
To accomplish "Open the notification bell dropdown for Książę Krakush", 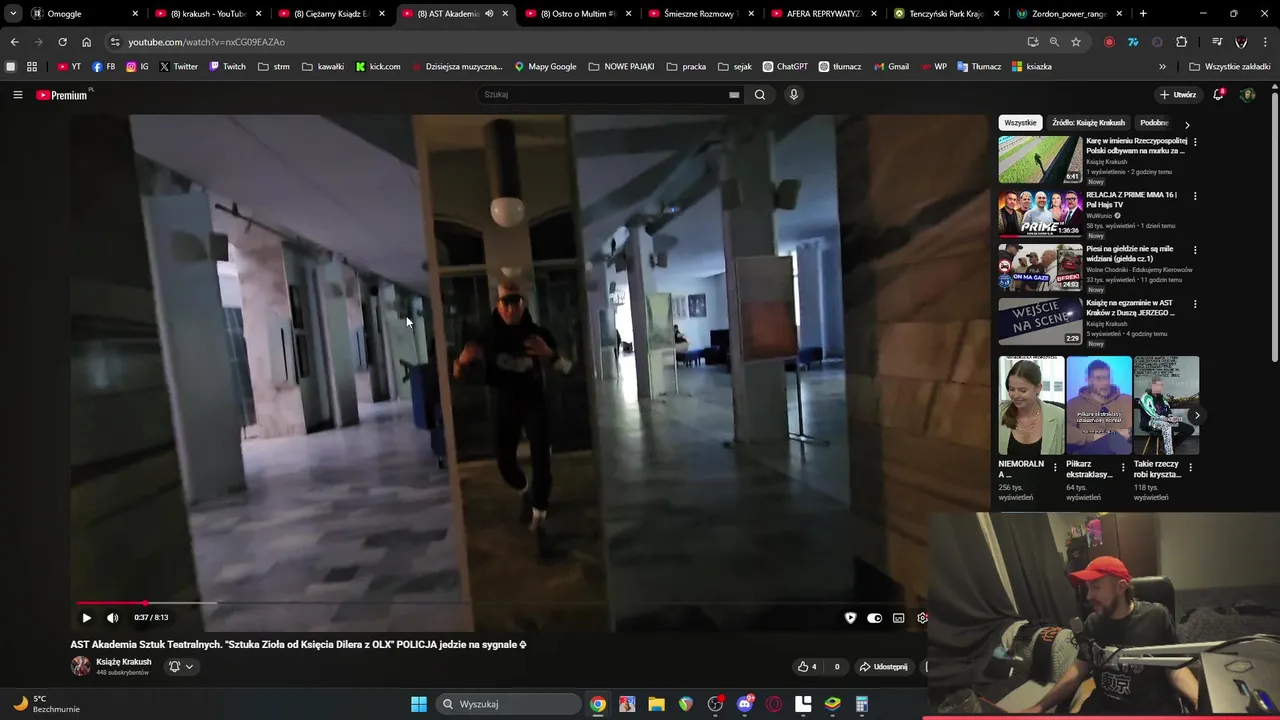I will (181, 667).
